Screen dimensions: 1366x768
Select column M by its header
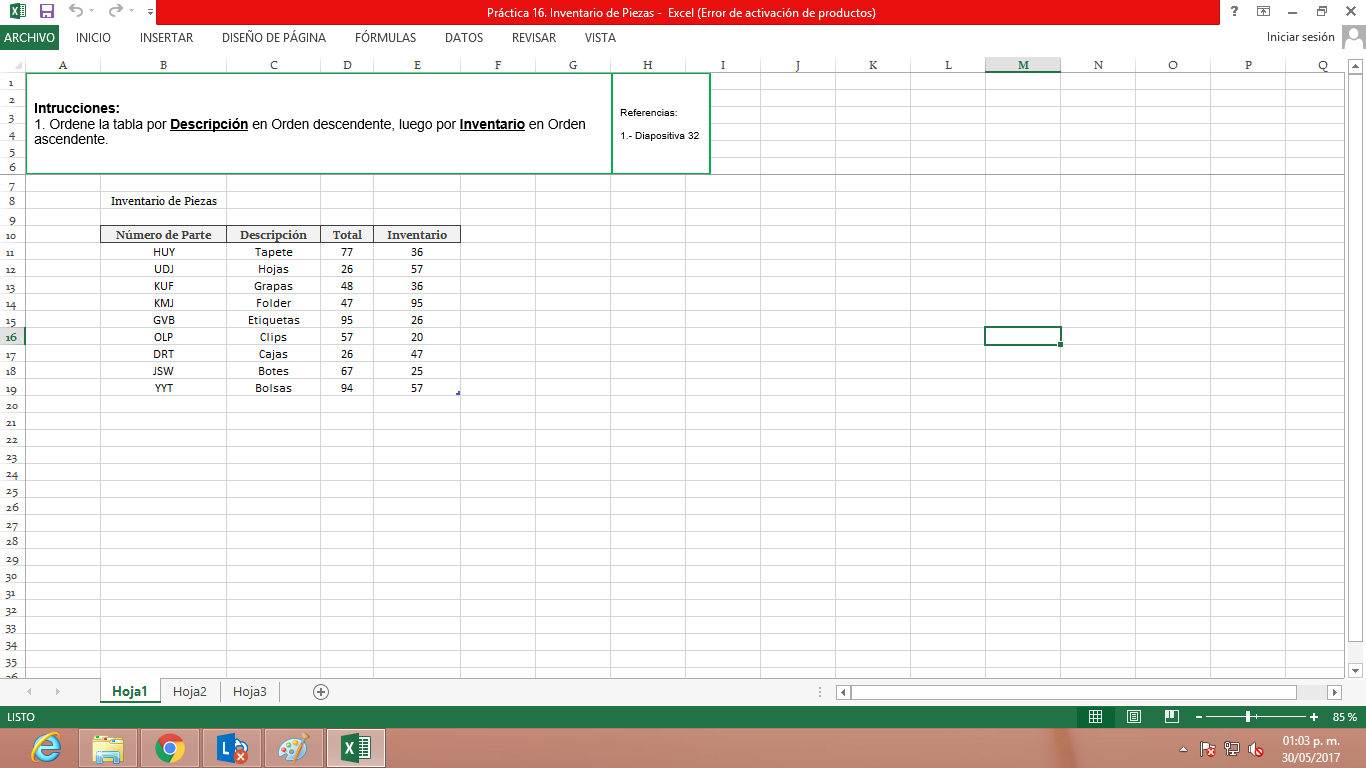1023,65
